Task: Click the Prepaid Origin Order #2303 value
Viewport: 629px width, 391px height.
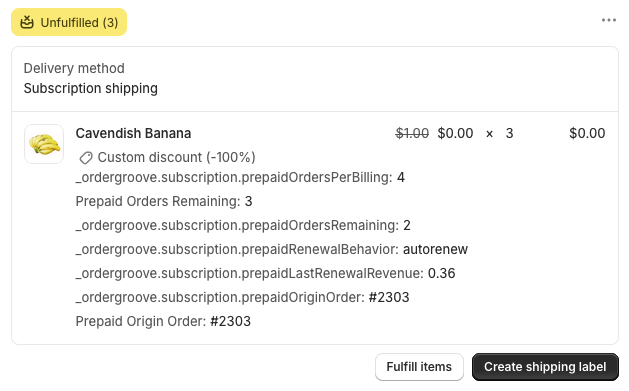Action: click(x=231, y=321)
